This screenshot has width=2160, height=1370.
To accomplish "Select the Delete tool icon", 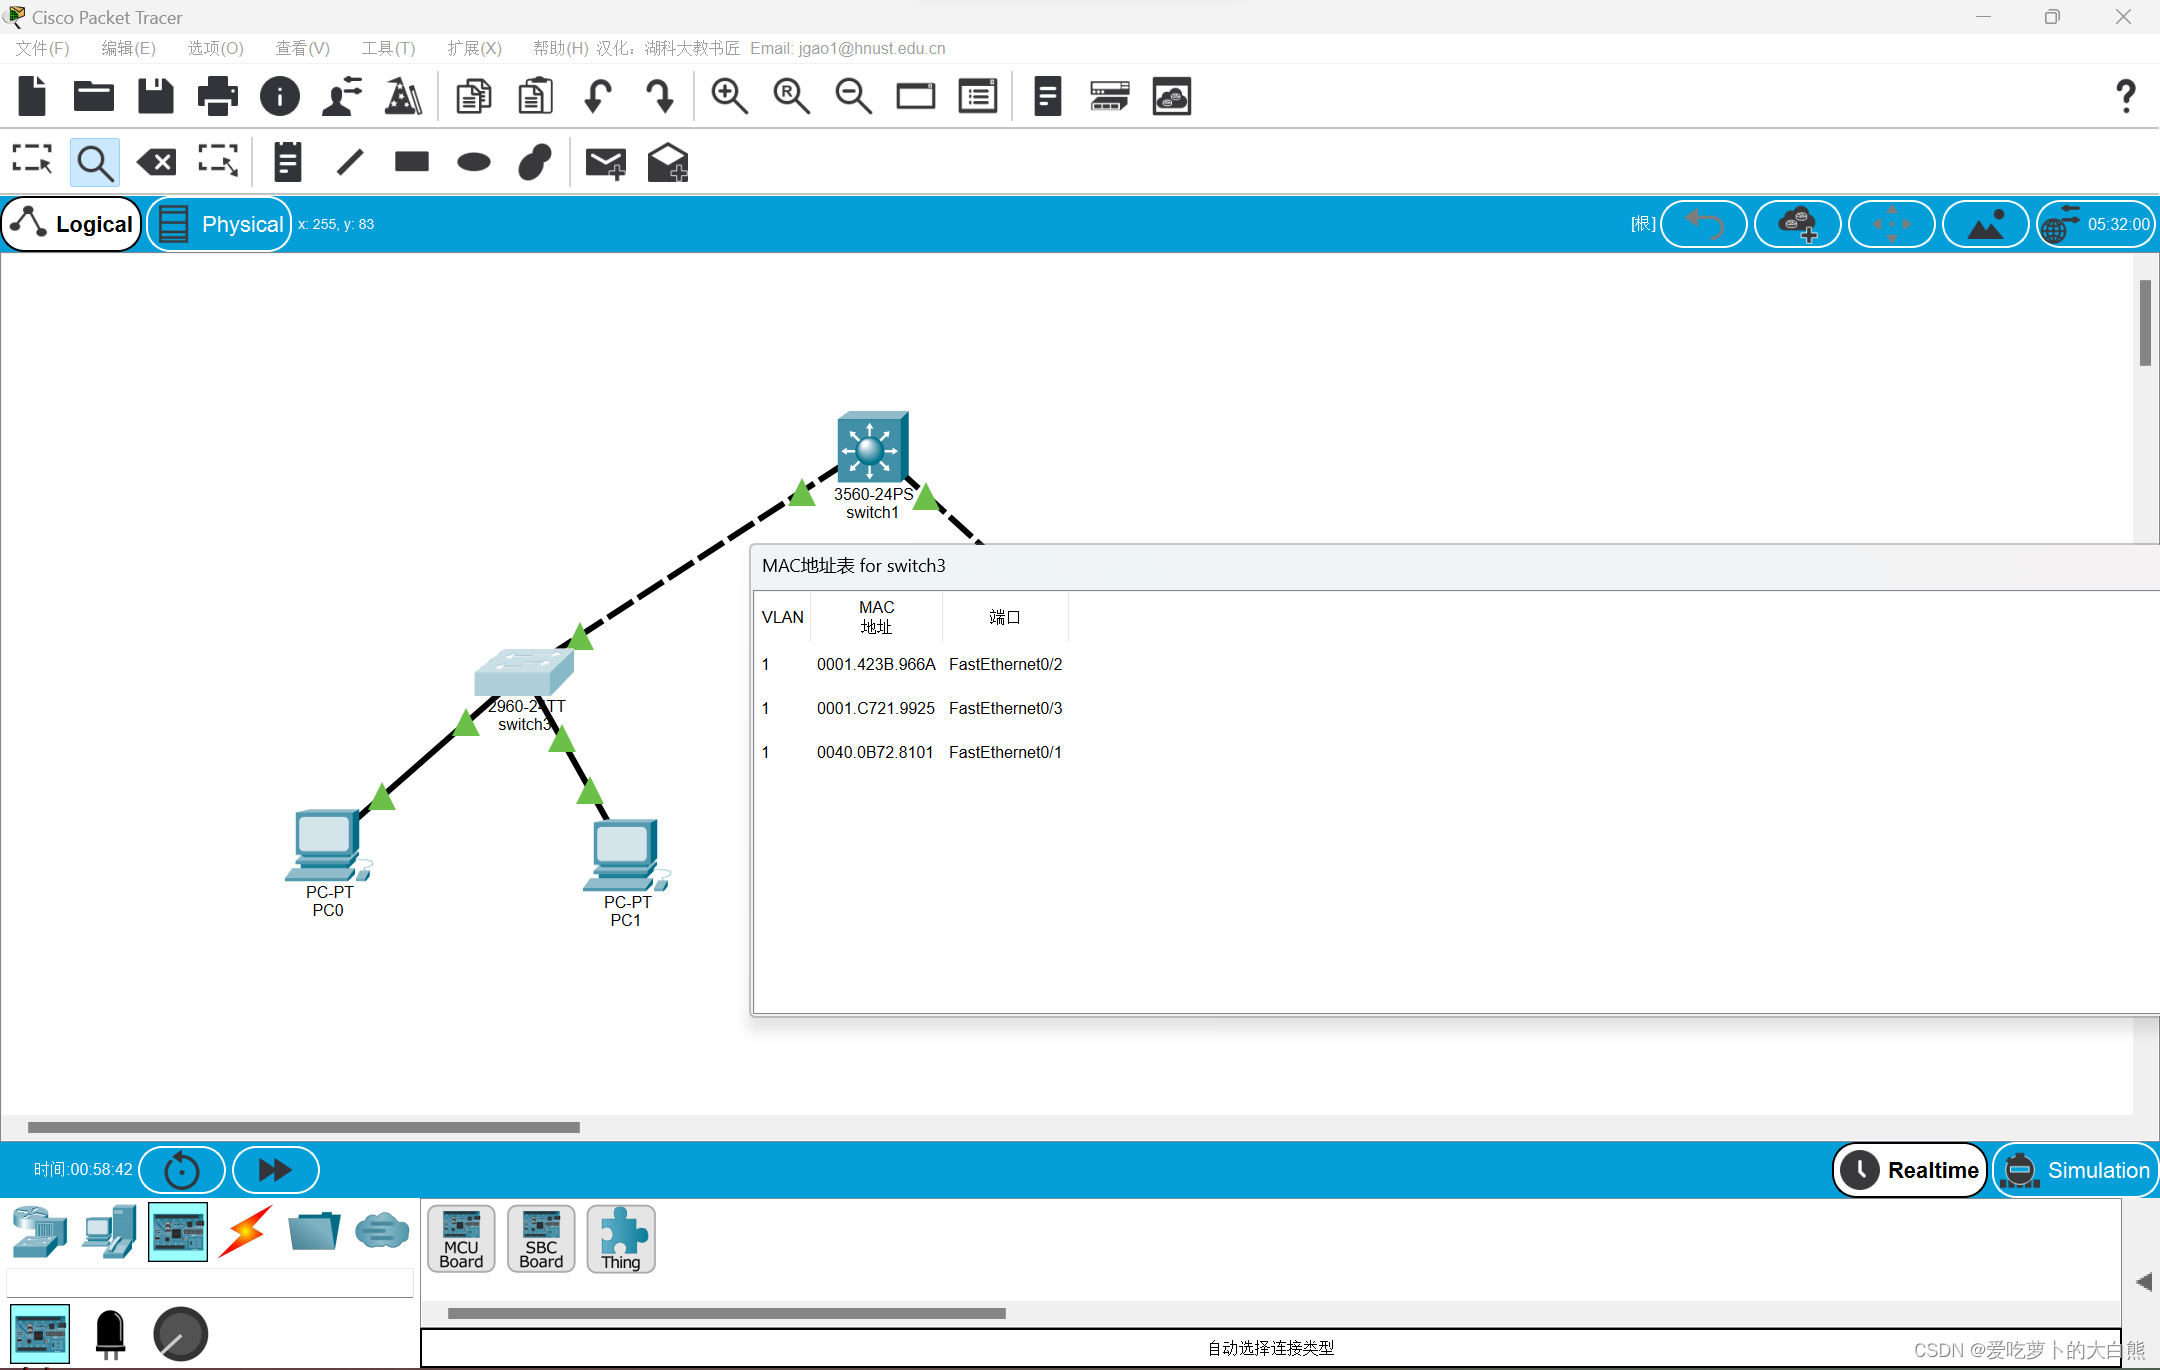I will 157,161.
